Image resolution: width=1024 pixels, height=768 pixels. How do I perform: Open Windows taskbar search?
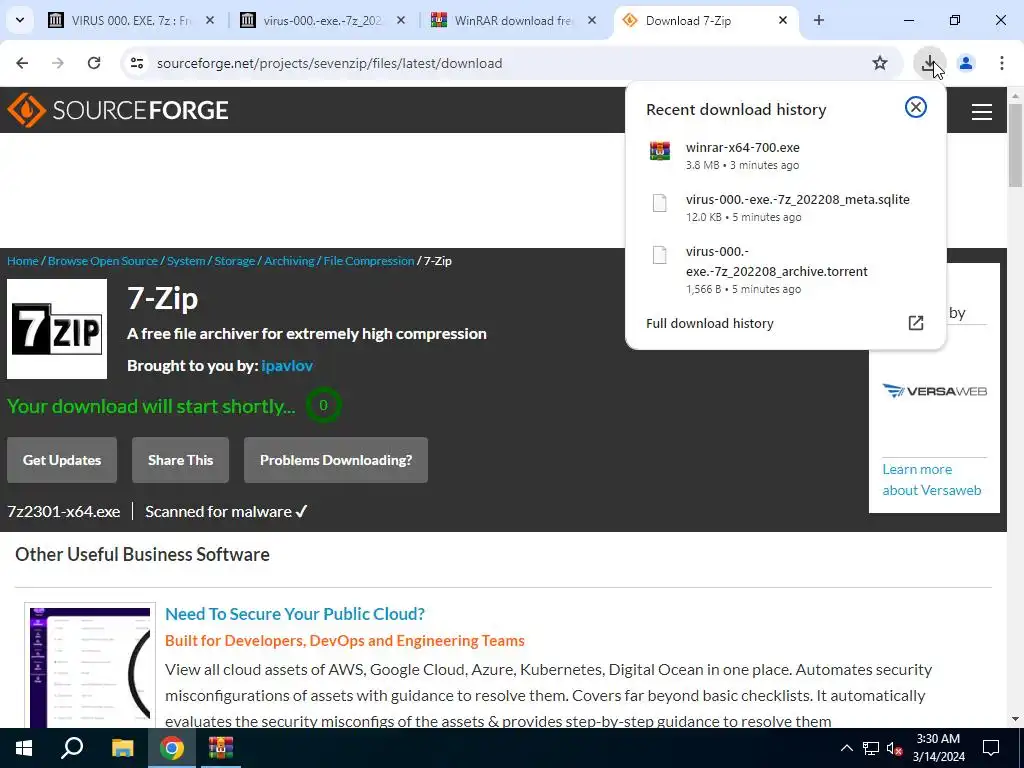point(72,748)
